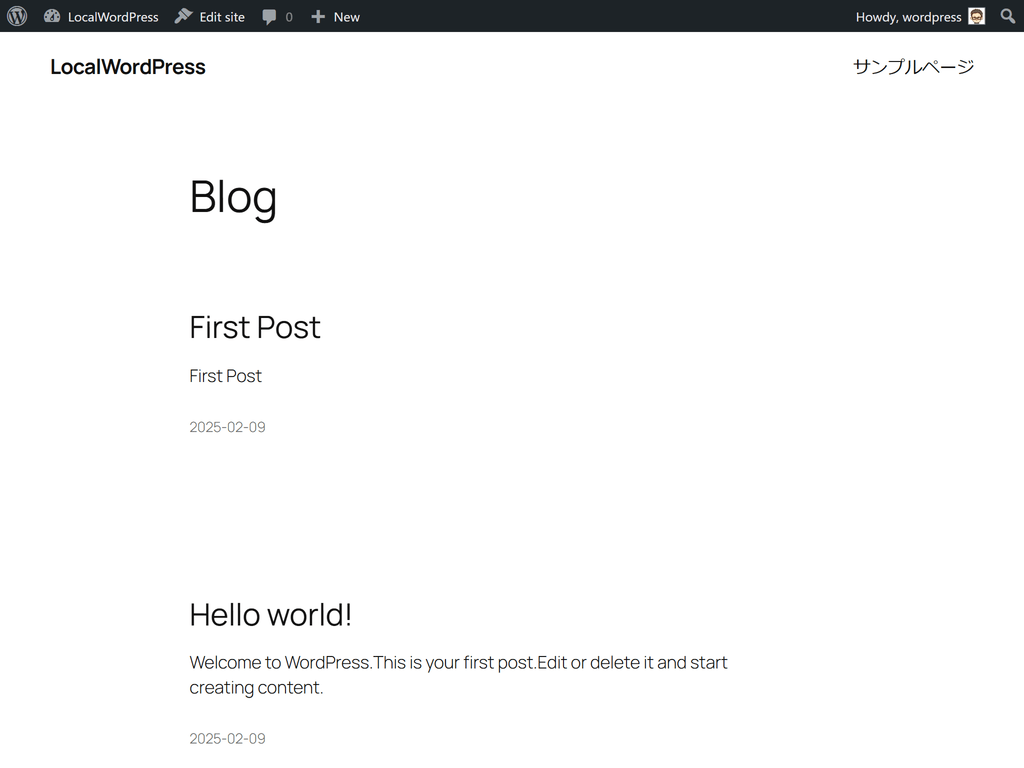Open the "First Post" post title
Image resolution: width=1024 pixels, height=768 pixels.
tap(255, 327)
